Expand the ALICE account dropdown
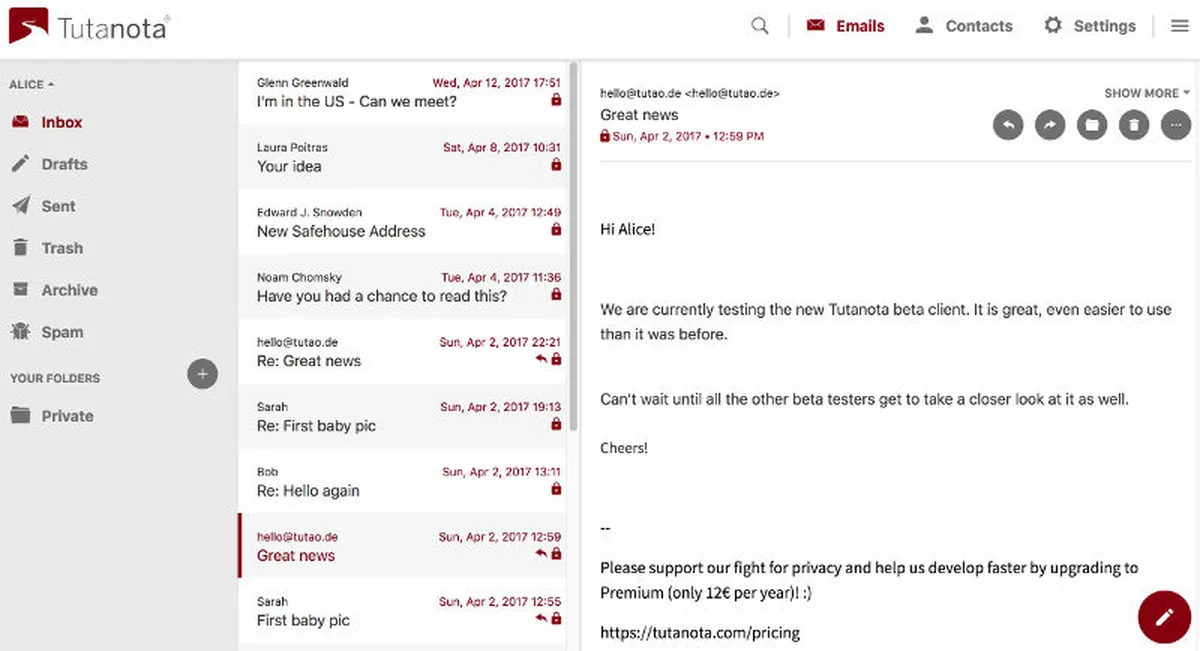Screen dimensions: 1200x651 [32, 84]
